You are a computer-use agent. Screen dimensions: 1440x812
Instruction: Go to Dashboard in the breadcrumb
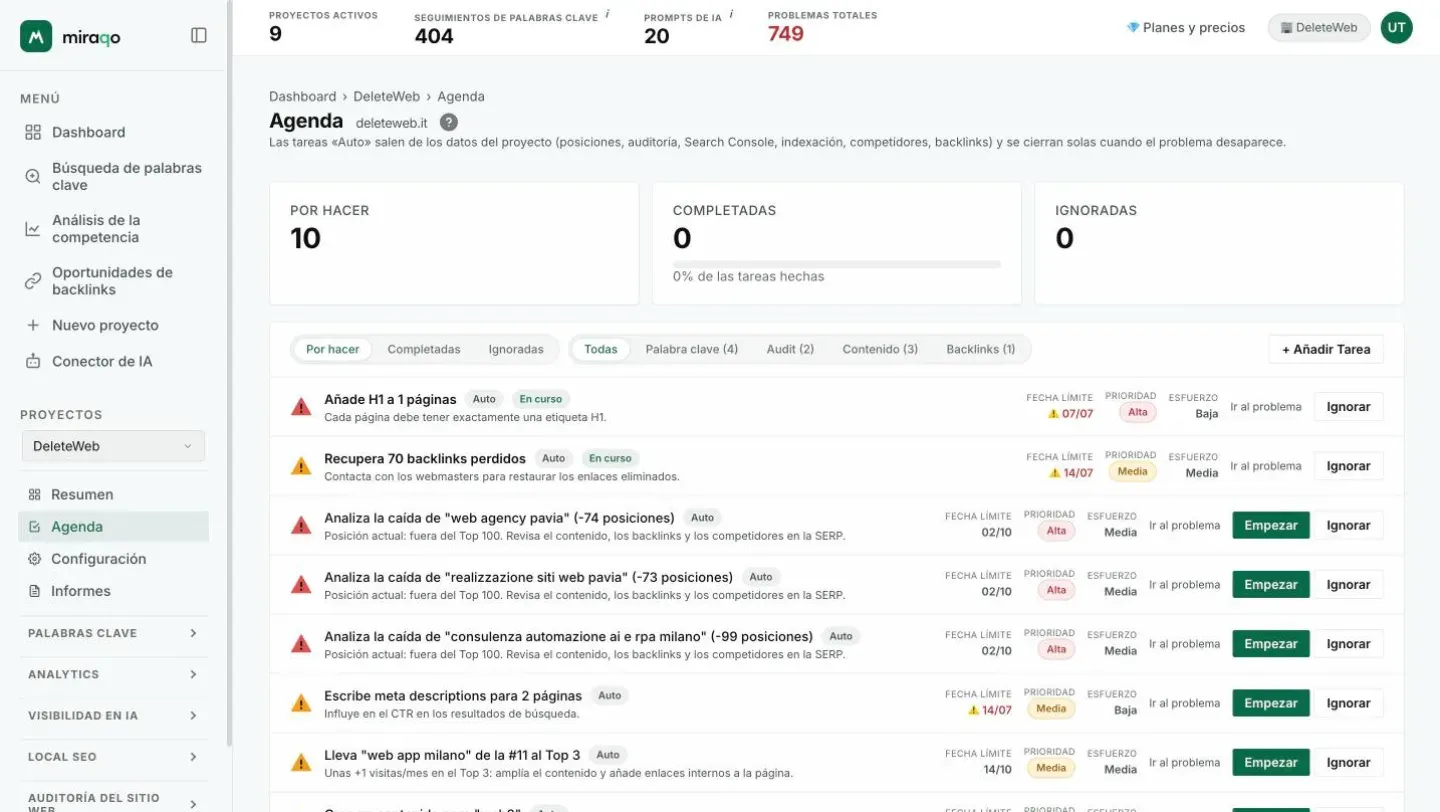click(302, 96)
